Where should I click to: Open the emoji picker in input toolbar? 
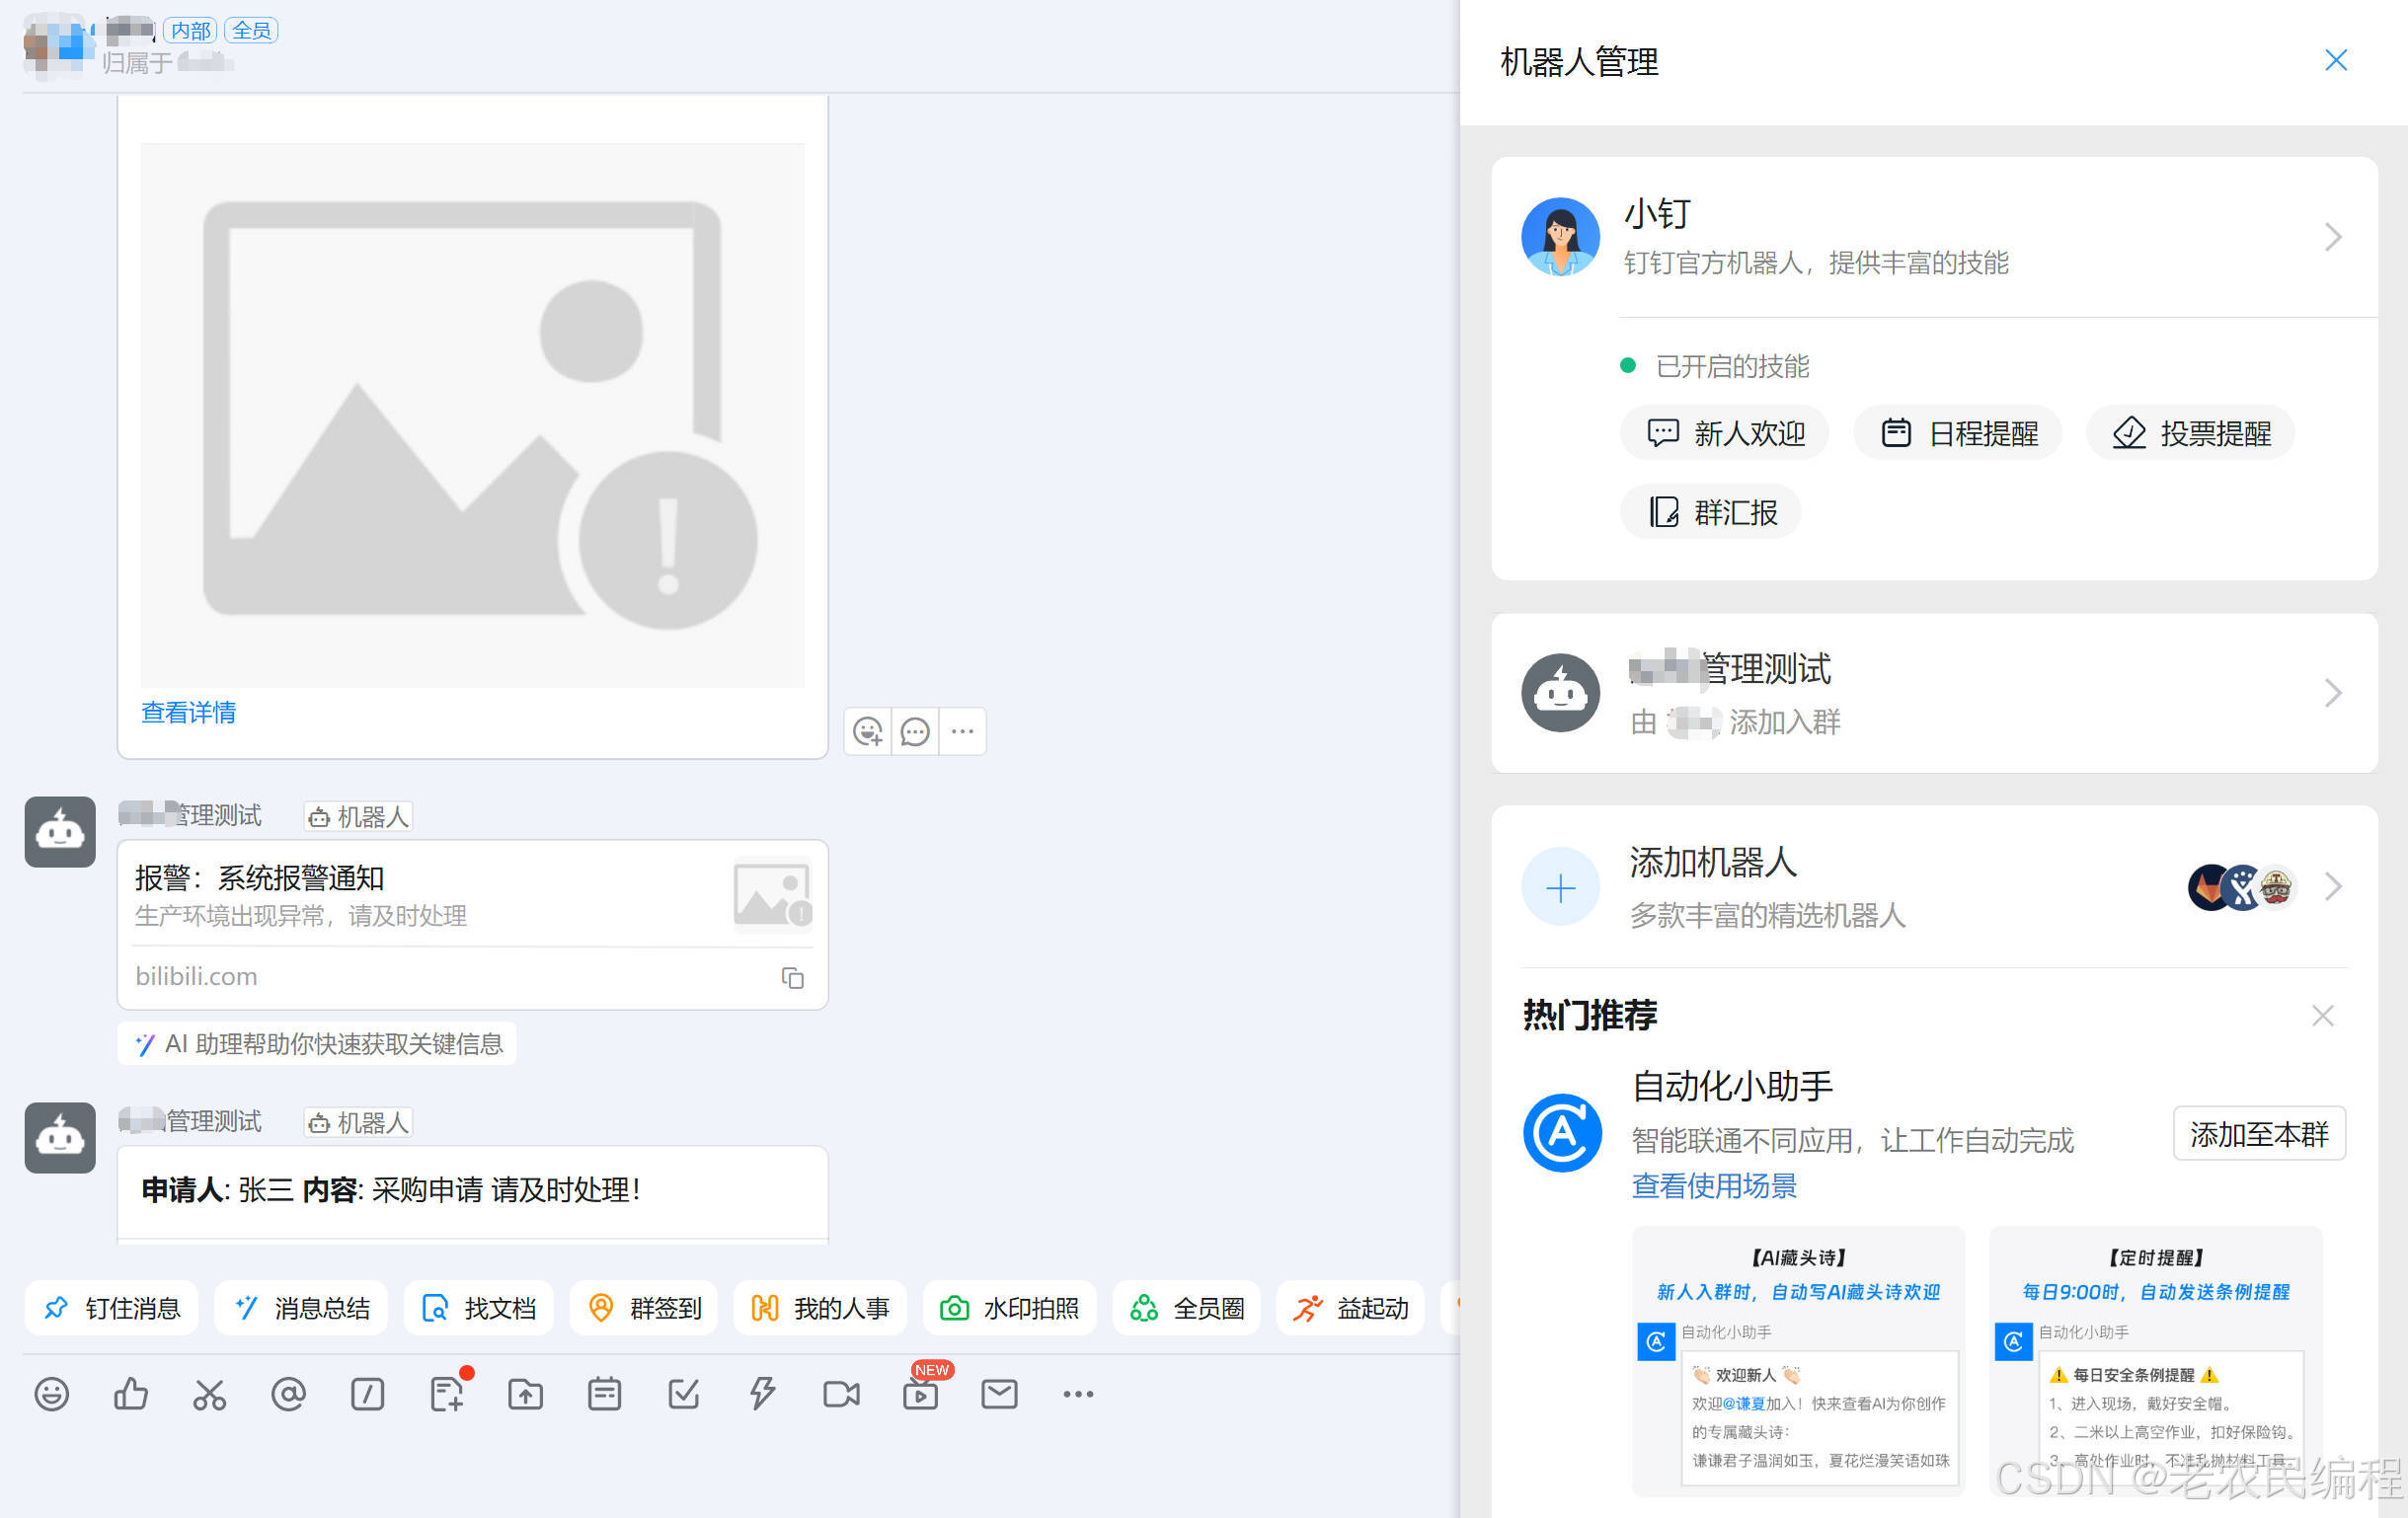51,1393
